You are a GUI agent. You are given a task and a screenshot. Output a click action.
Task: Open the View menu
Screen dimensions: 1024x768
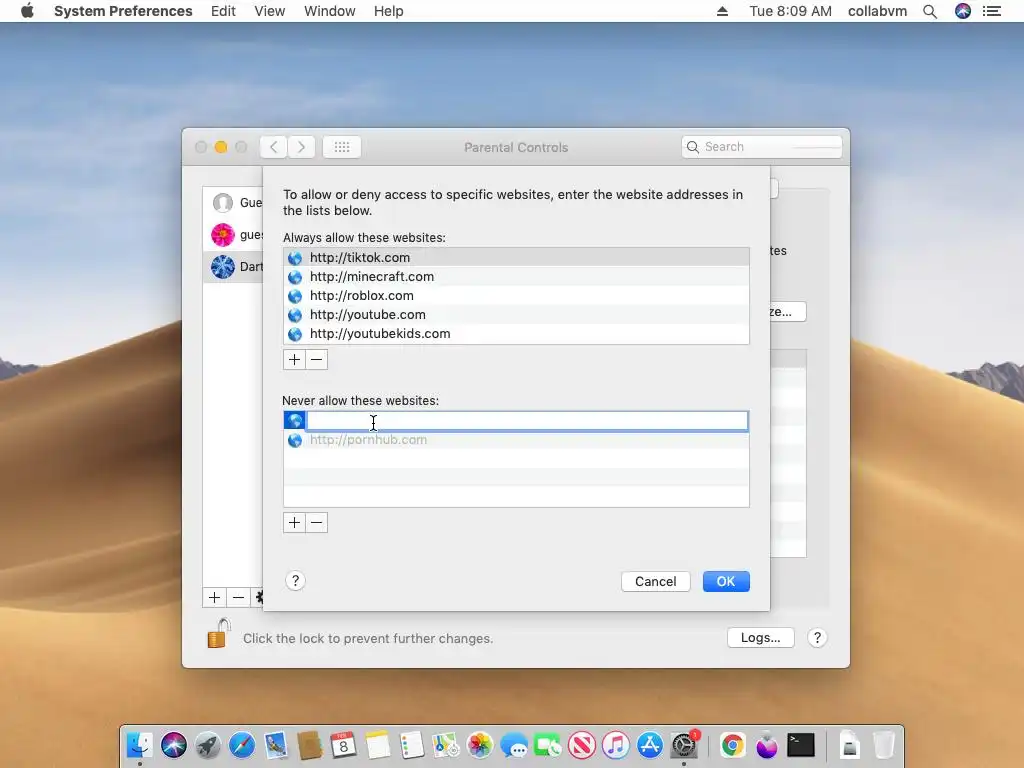(270, 11)
